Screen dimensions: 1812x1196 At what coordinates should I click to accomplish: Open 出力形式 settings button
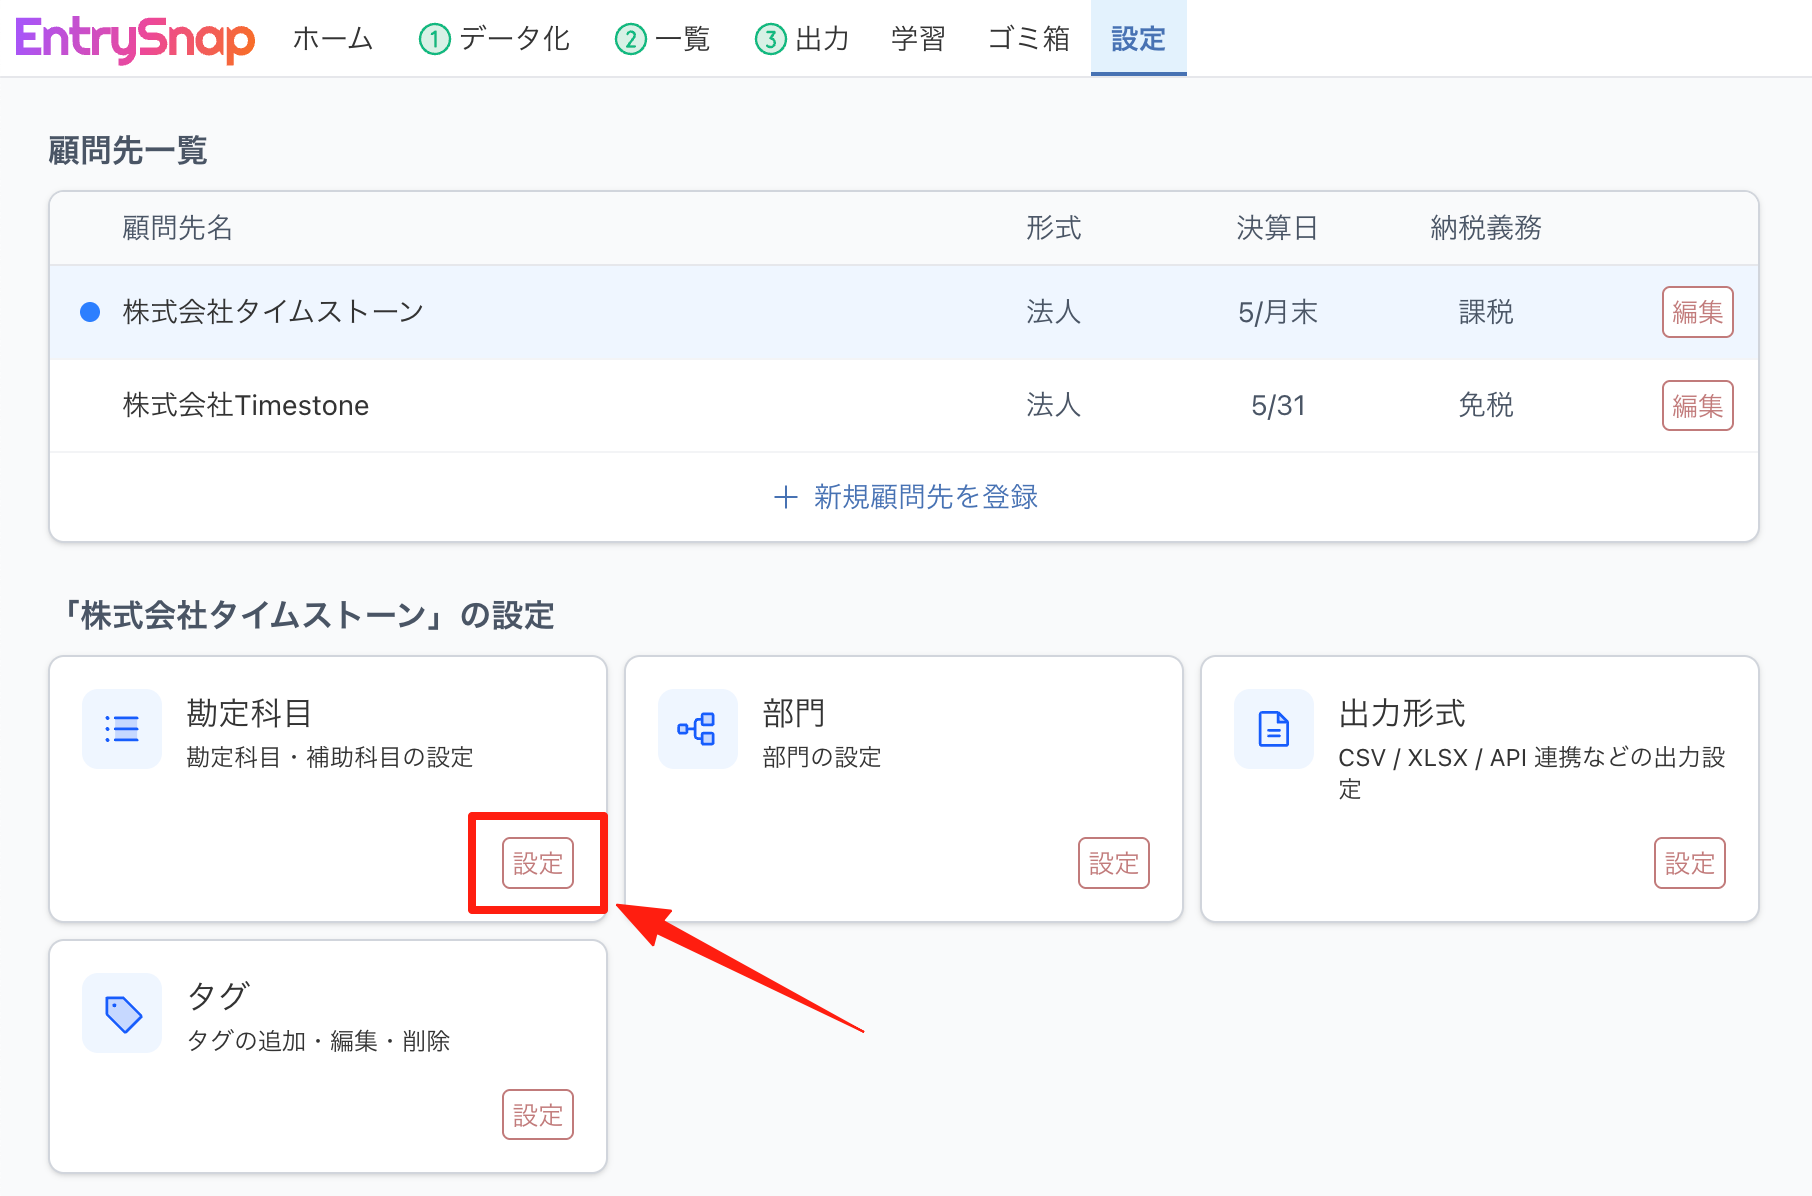[x=1690, y=863]
